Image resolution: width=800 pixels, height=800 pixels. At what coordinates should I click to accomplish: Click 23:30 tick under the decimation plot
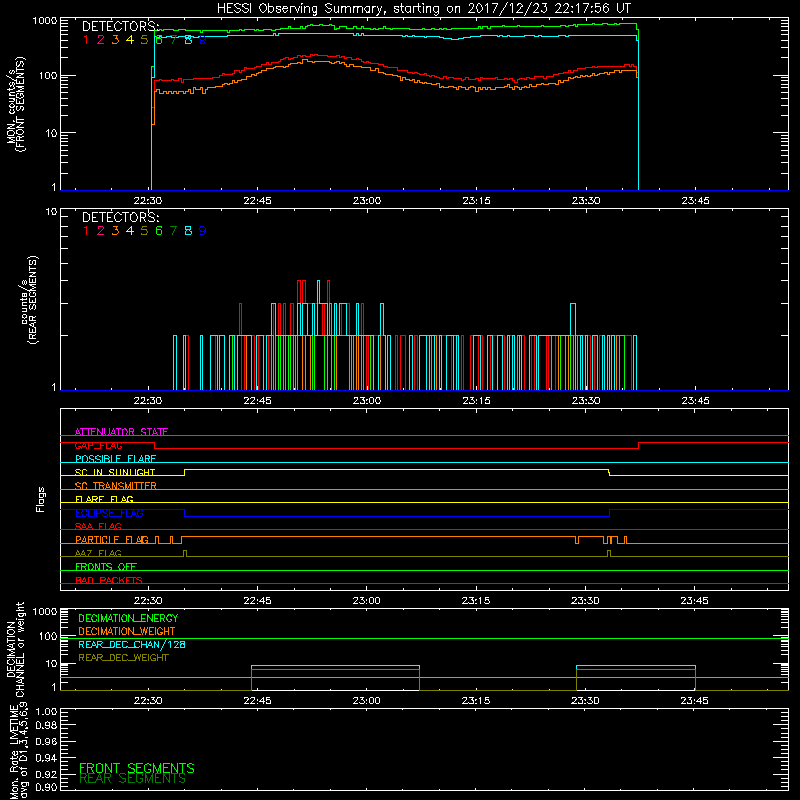click(x=585, y=701)
